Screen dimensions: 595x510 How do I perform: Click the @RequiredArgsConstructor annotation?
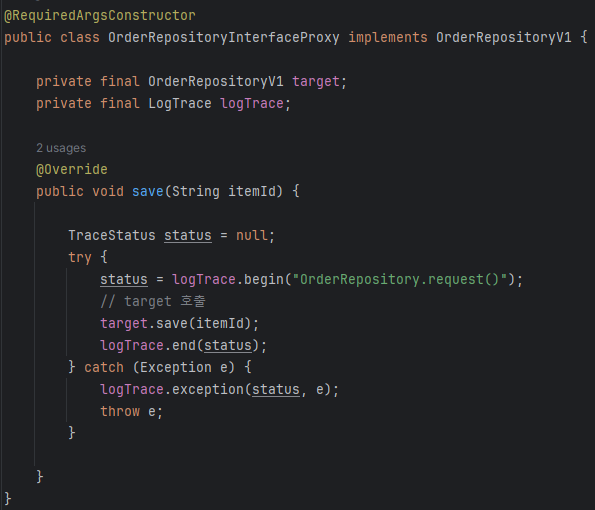[100, 16]
